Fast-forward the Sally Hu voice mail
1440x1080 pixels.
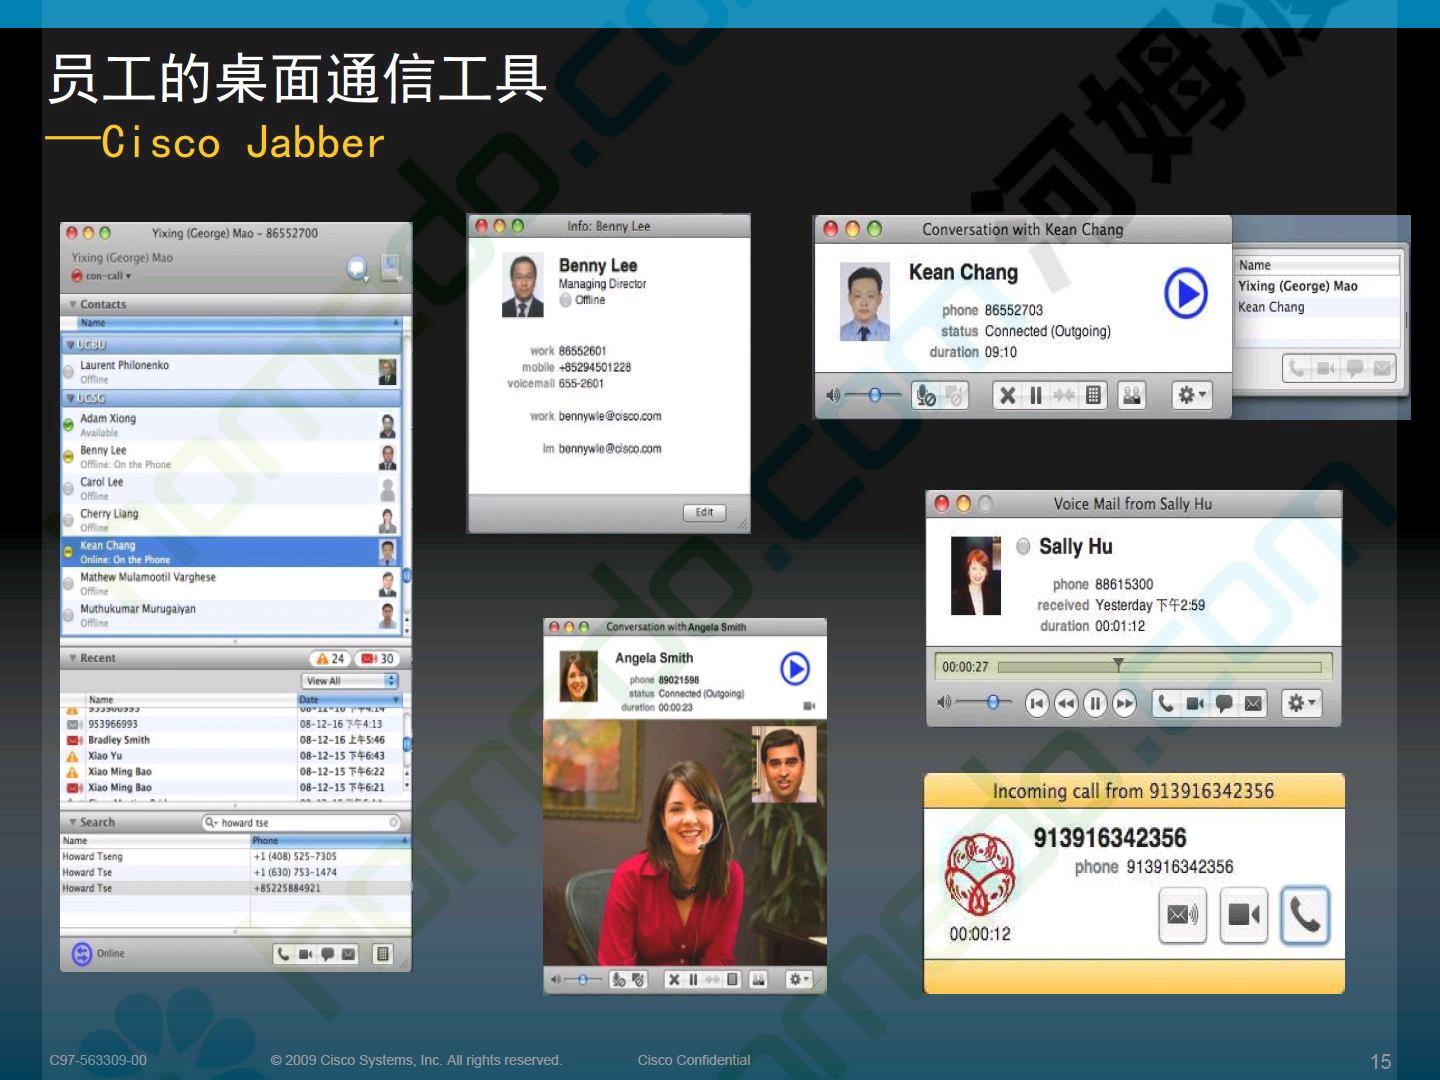pos(1125,704)
